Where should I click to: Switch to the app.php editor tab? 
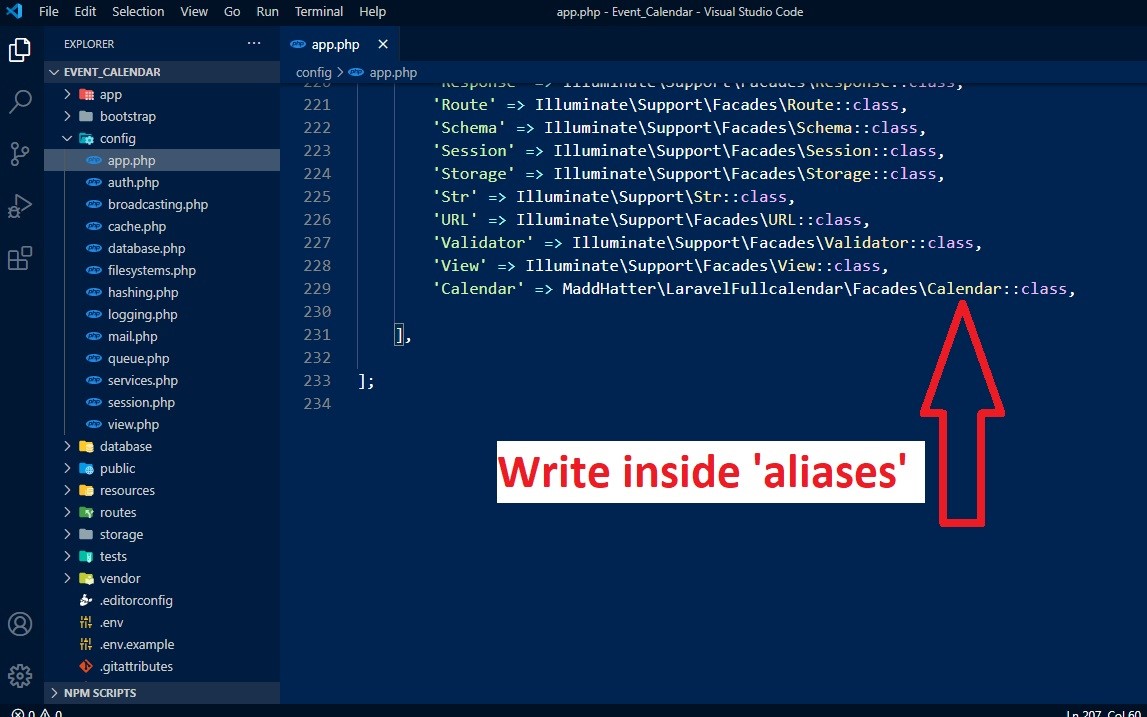click(334, 45)
